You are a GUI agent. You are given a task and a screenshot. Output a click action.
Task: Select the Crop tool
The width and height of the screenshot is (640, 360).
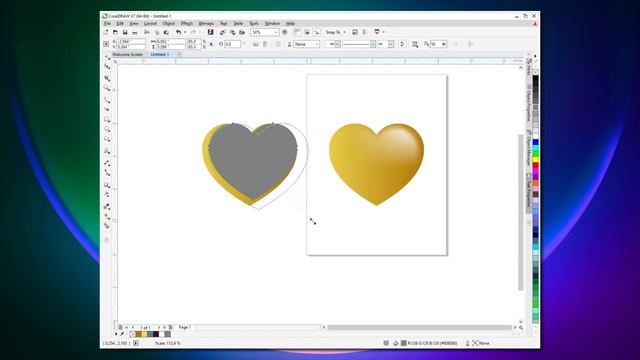click(107, 78)
